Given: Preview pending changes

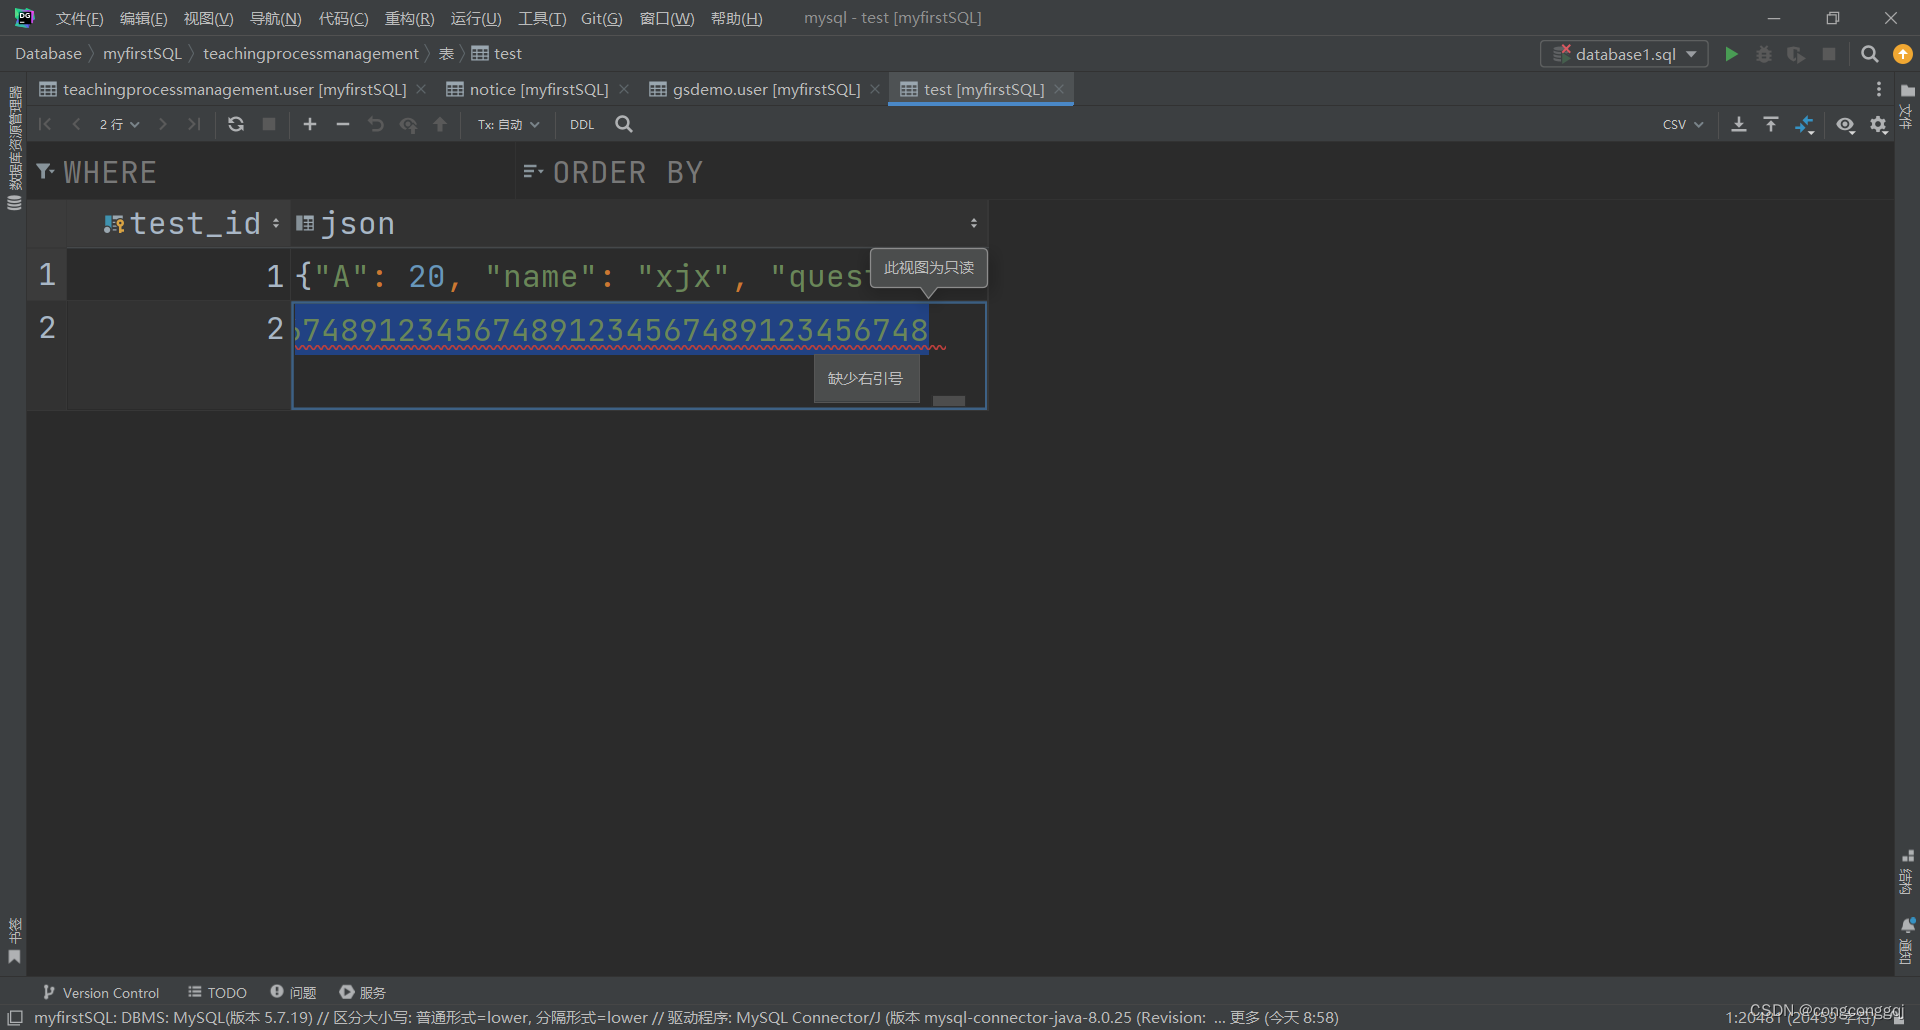Looking at the screenshot, I should point(408,124).
